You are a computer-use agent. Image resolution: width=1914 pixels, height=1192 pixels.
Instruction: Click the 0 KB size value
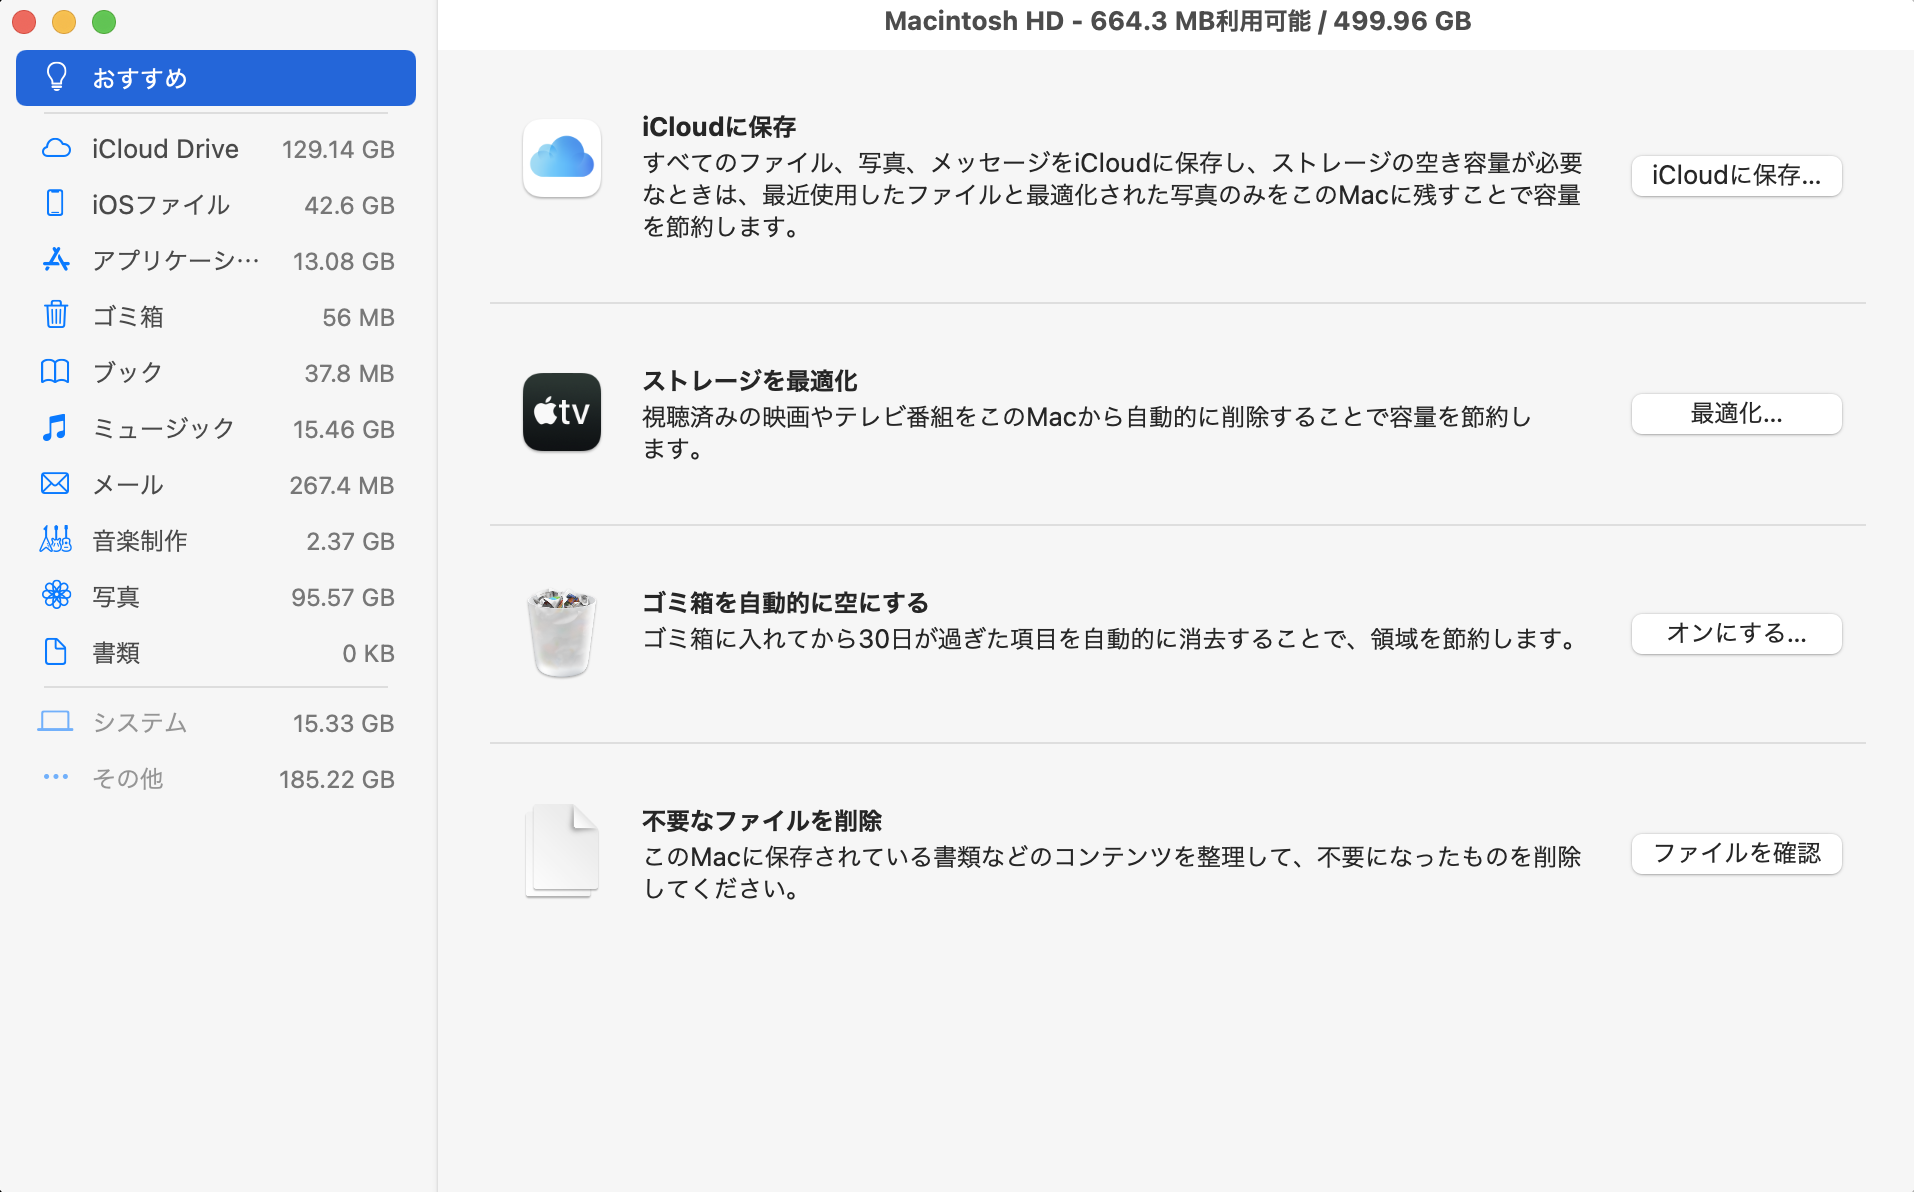tap(368, 653)
